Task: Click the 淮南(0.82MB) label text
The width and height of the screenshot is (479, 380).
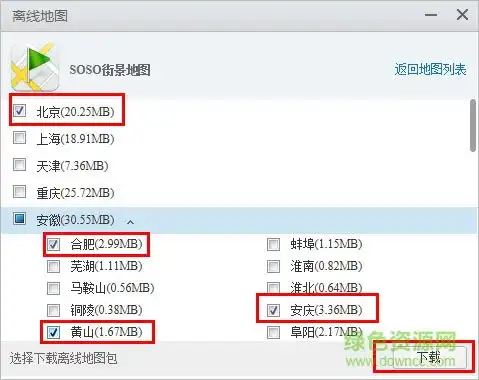Action: 326,266
